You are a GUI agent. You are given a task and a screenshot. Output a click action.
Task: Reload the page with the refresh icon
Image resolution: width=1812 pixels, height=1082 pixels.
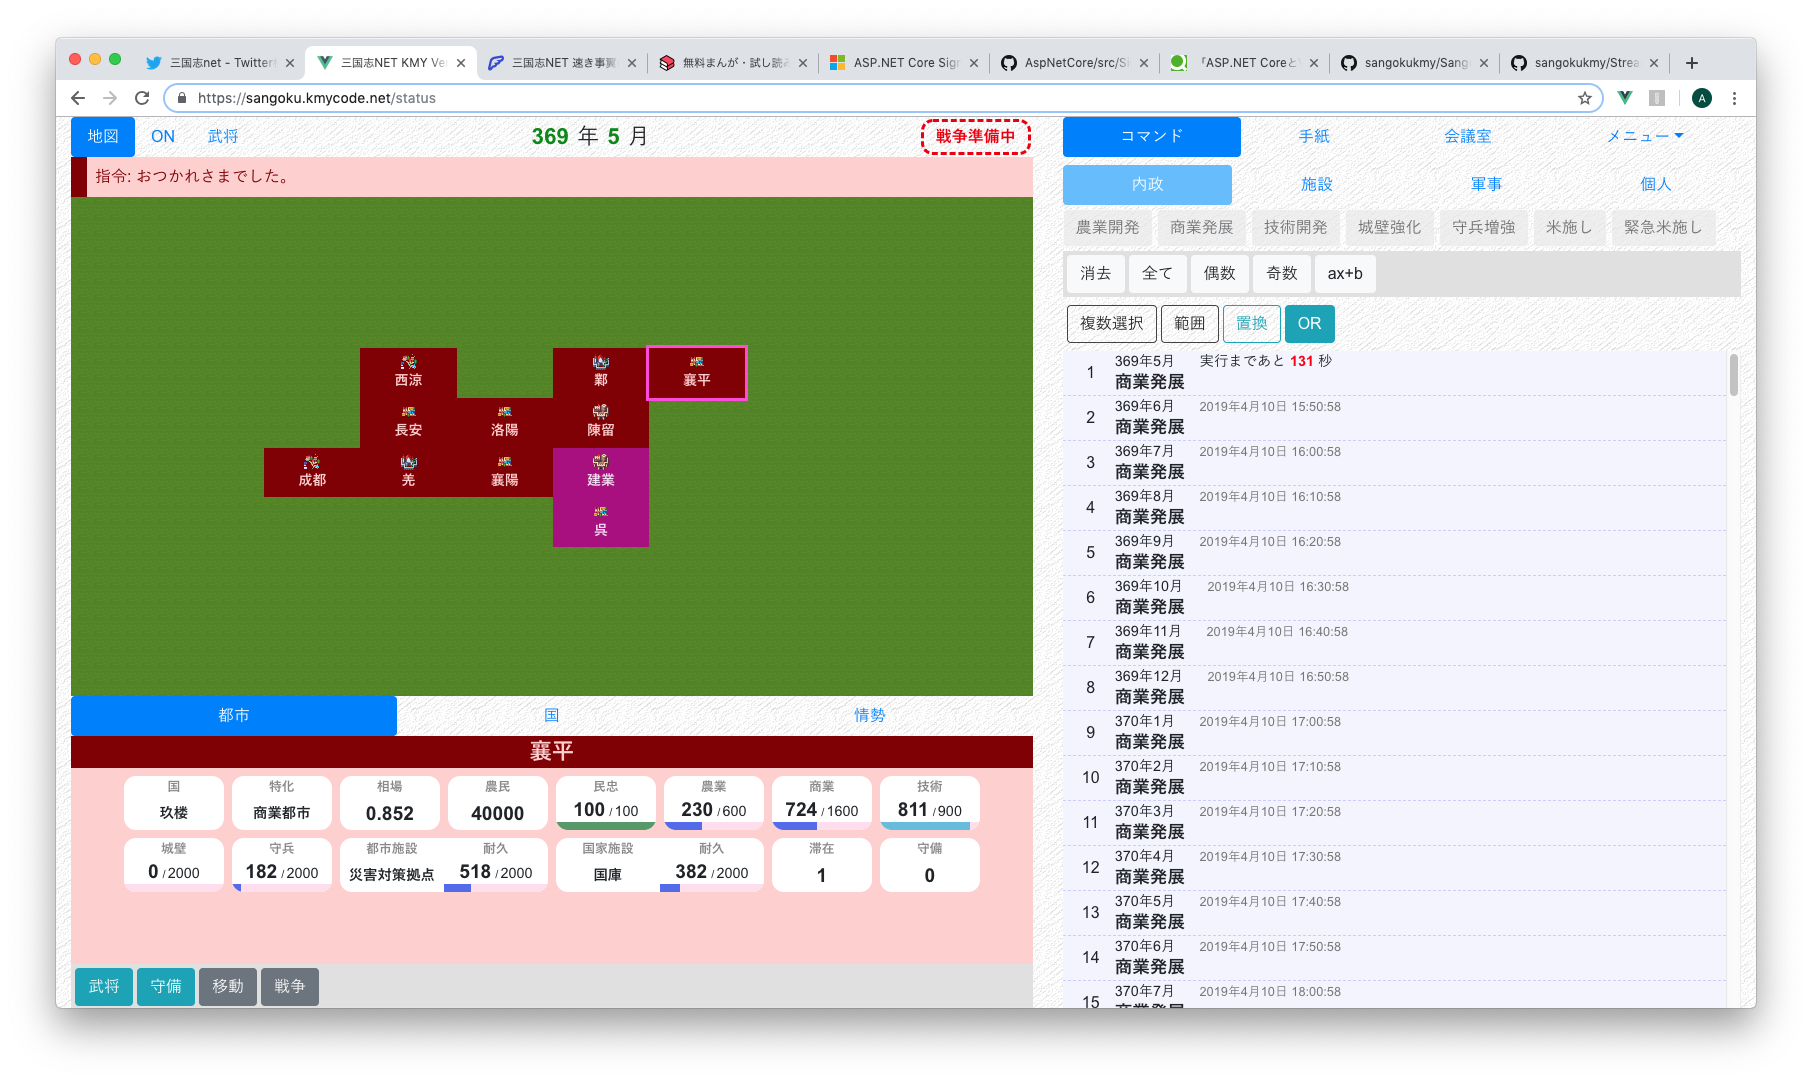142,98
